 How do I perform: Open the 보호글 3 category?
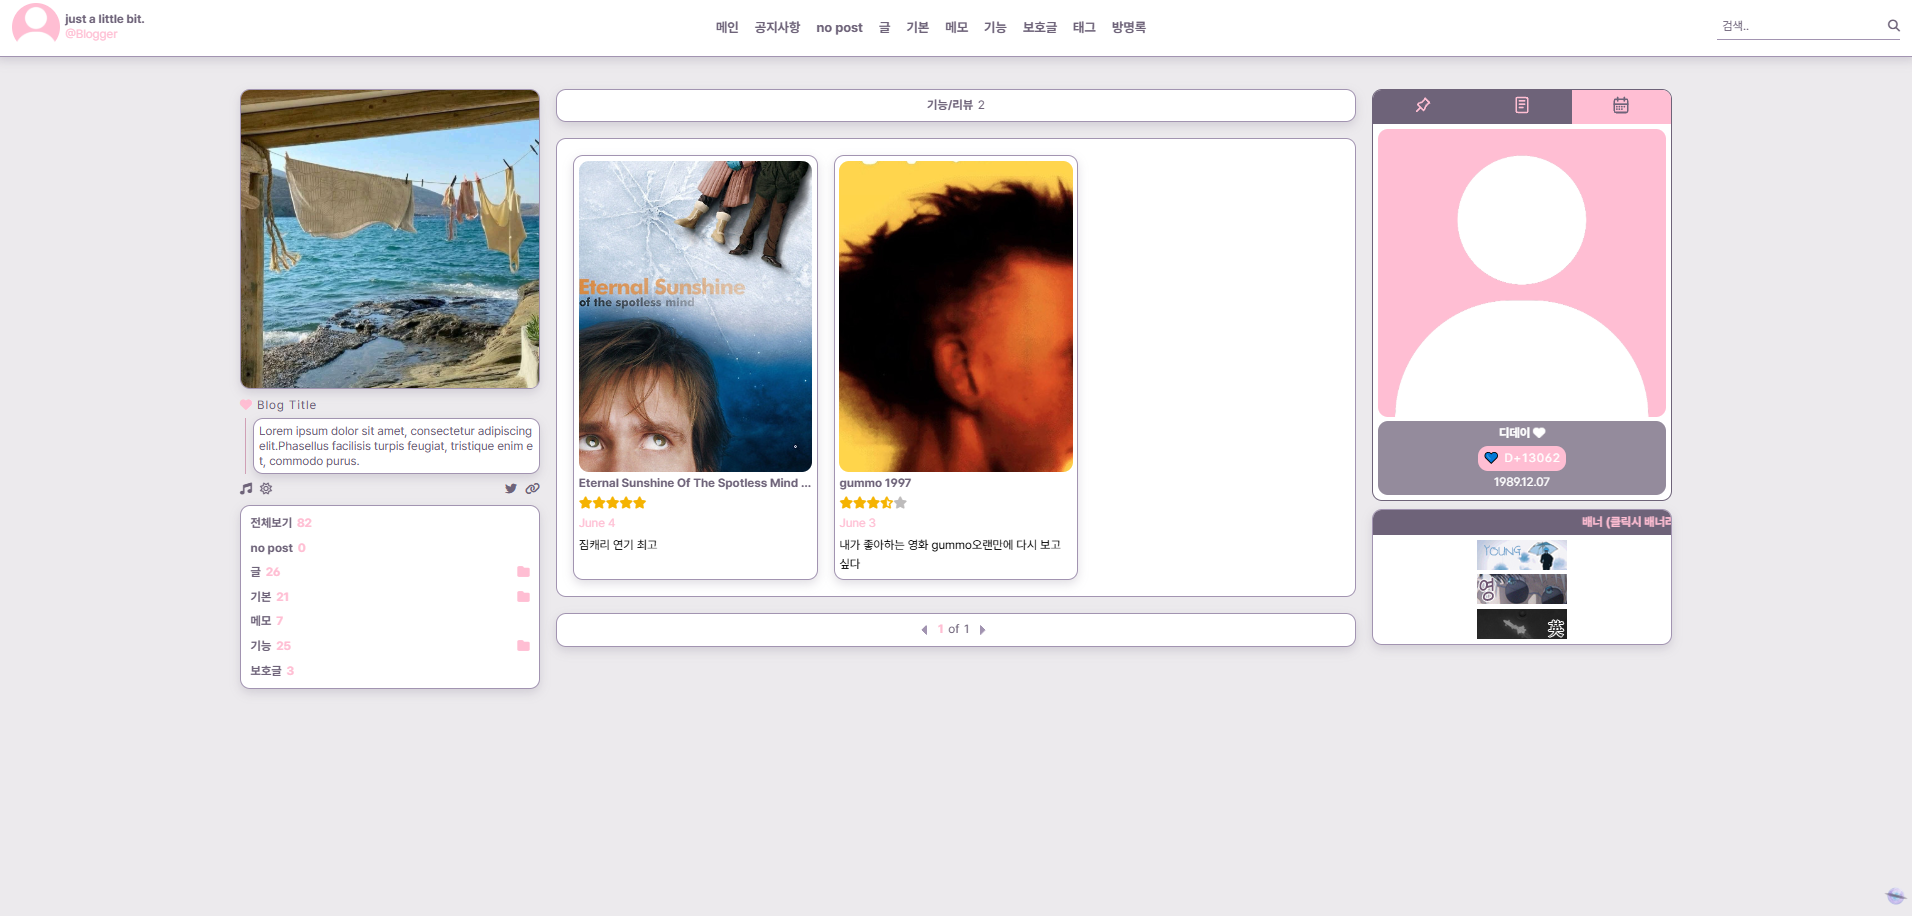click(x=272, y=671)
